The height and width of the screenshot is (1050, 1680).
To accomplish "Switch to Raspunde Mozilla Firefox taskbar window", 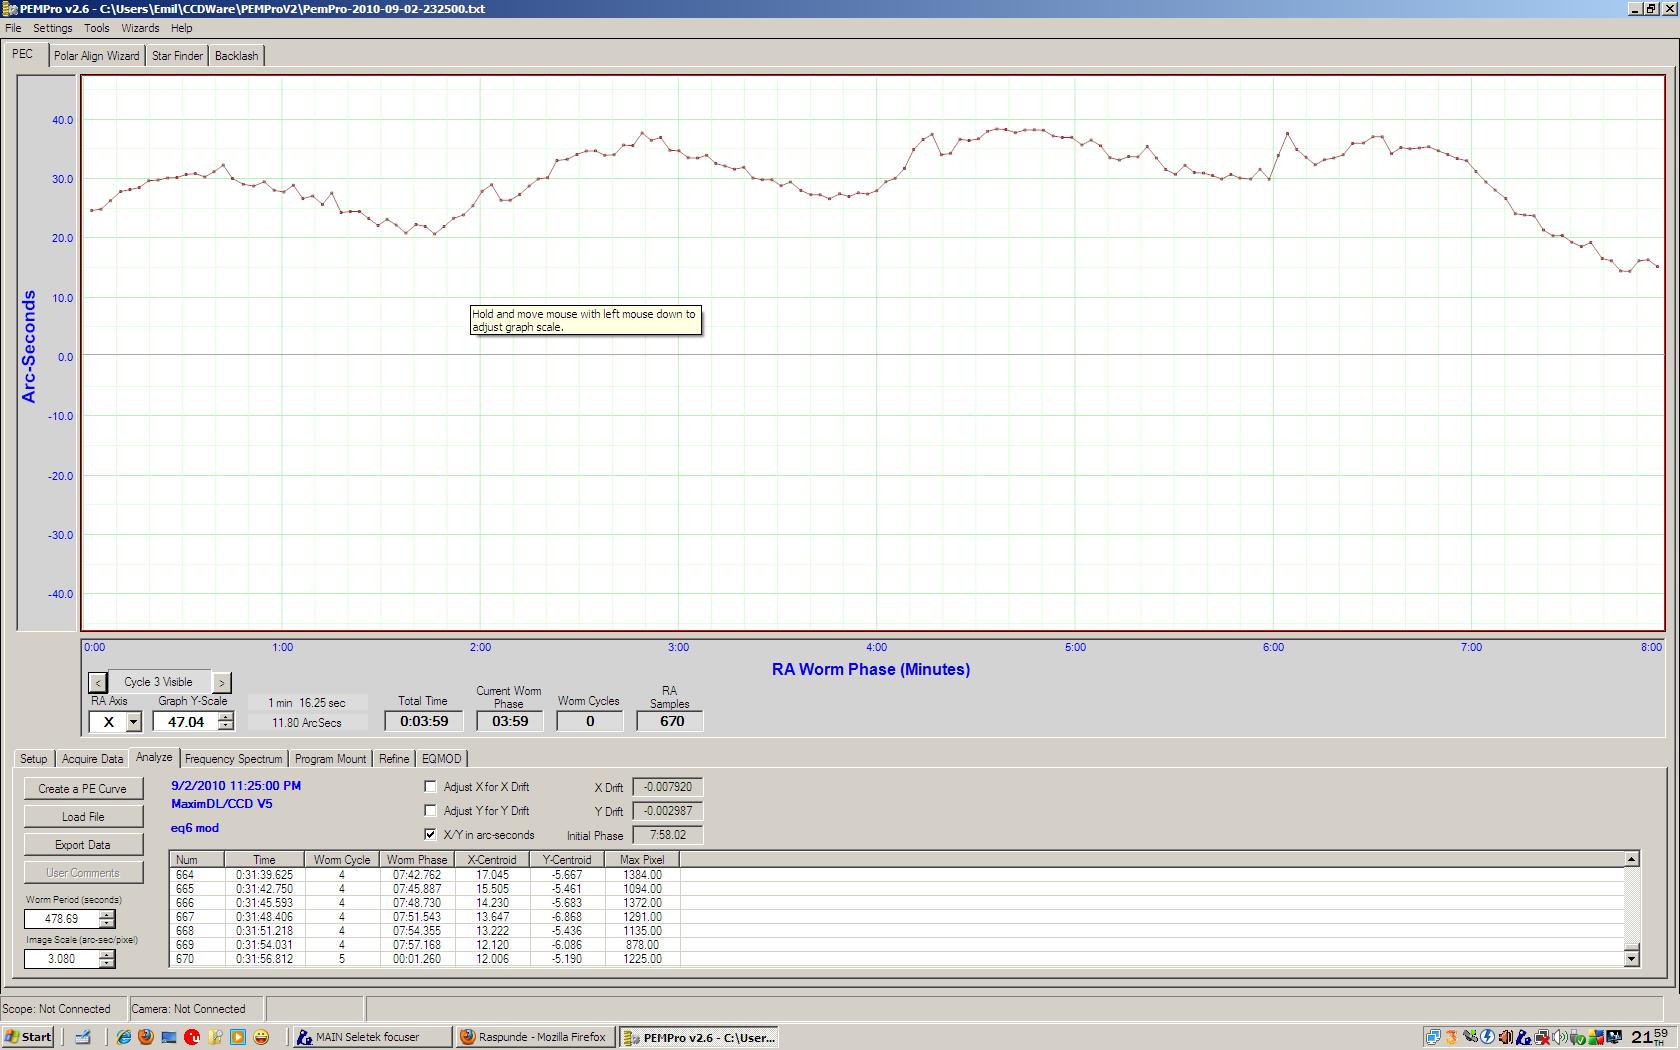I will pyautogui.click(x=535, y=1037).
